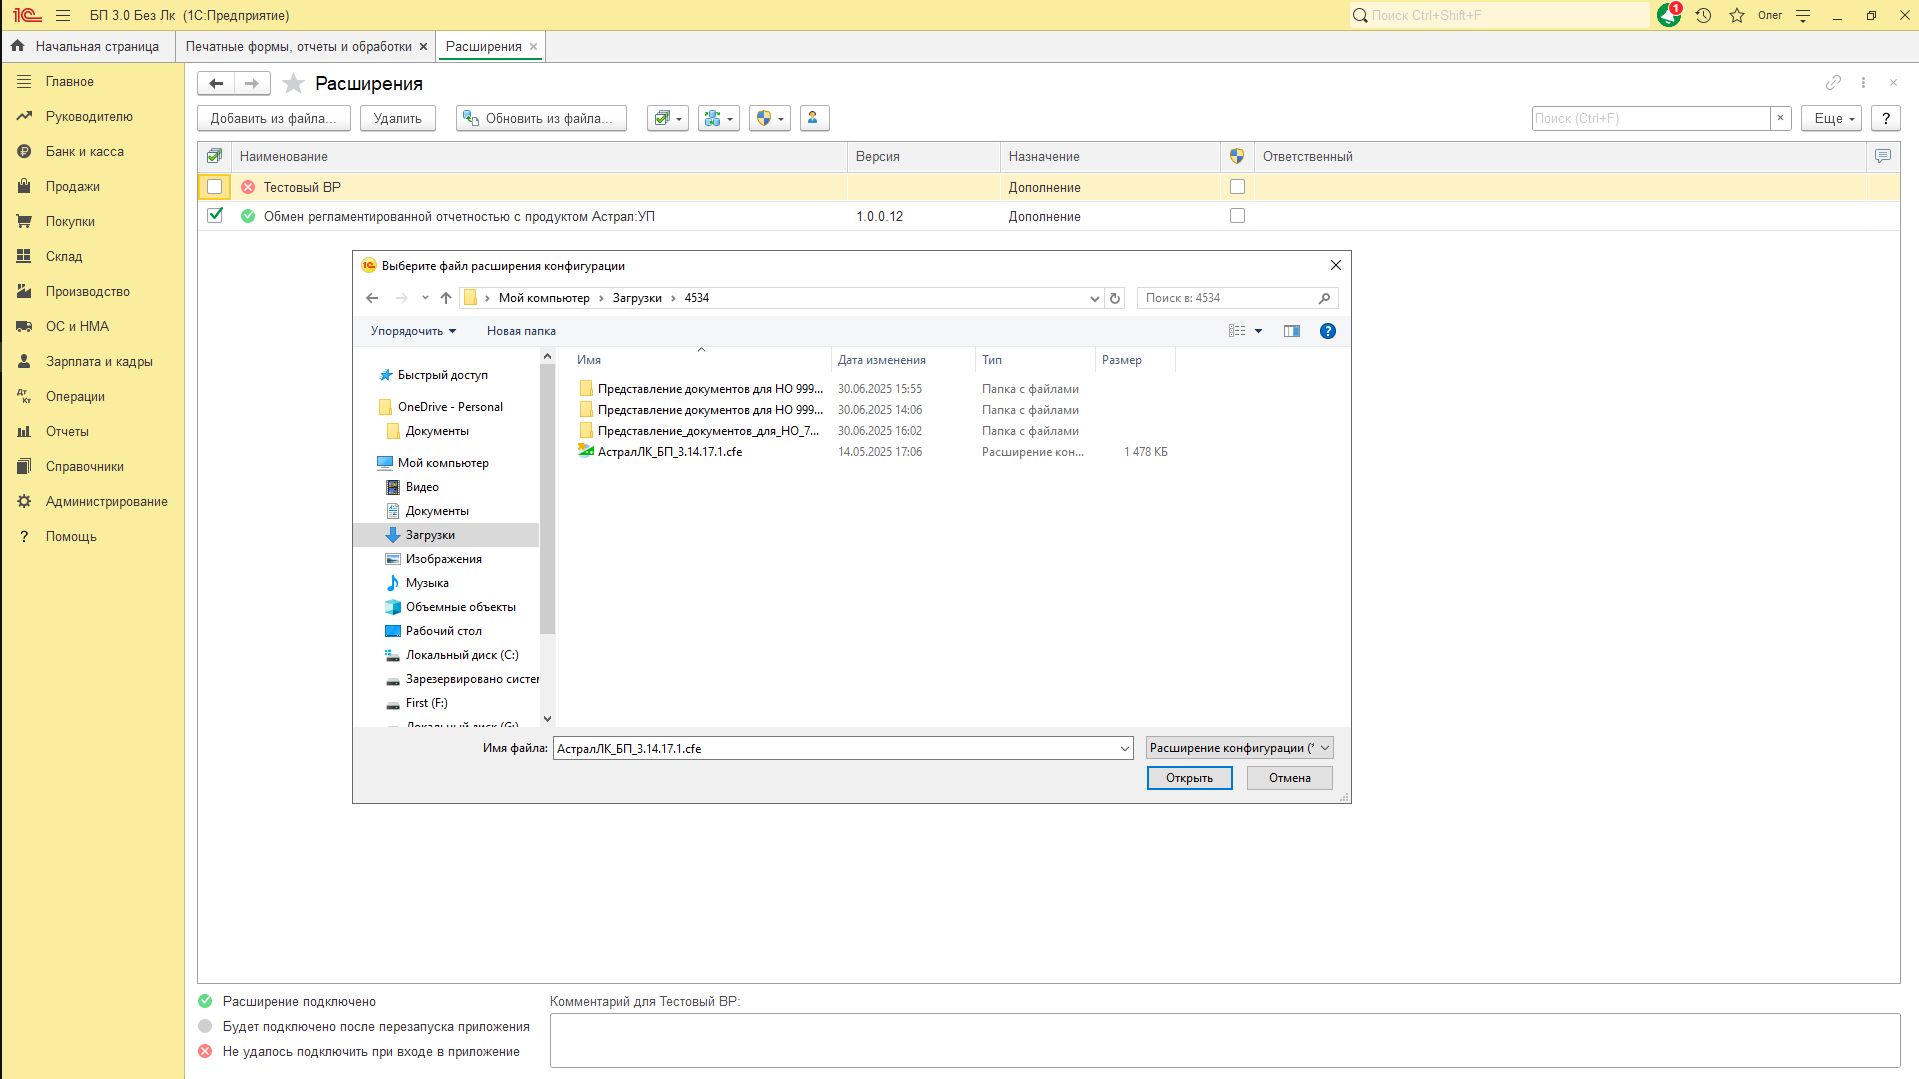The width and height of the screenshot is (1919, 1079).
Task: Toggle safe mode checkbox for the Астрал row
Action: (x=1237, y=216)
